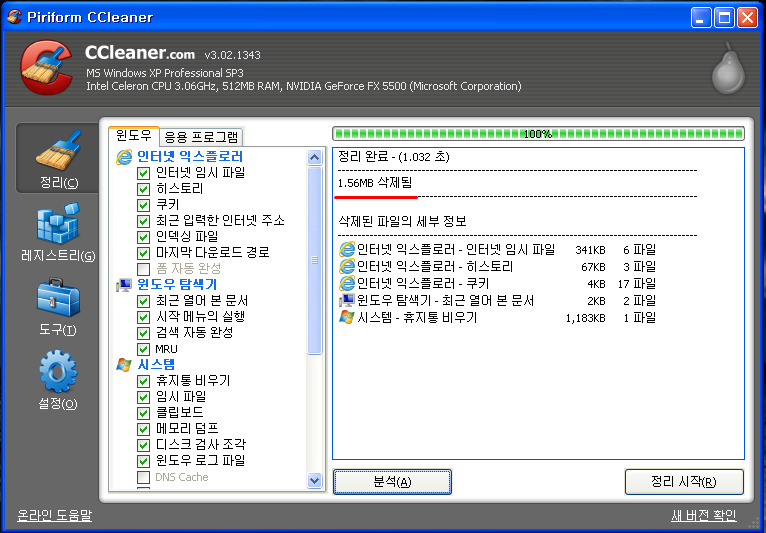Viewport: 766px width, 533px height.
Task: Click the 1.56MB 삭제됨 summary text
Action: pyautogui.click(x=375, y=183)
